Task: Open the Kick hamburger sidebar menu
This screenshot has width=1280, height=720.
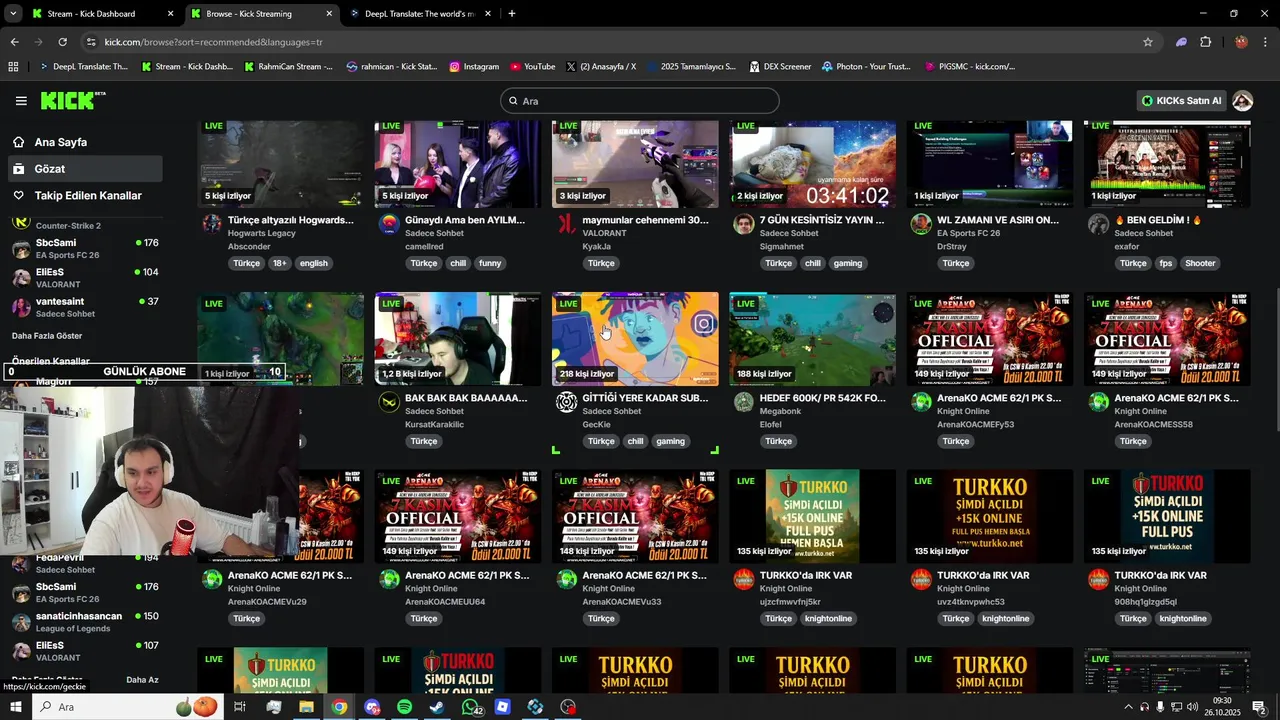Action: click(x=21, y=101)
